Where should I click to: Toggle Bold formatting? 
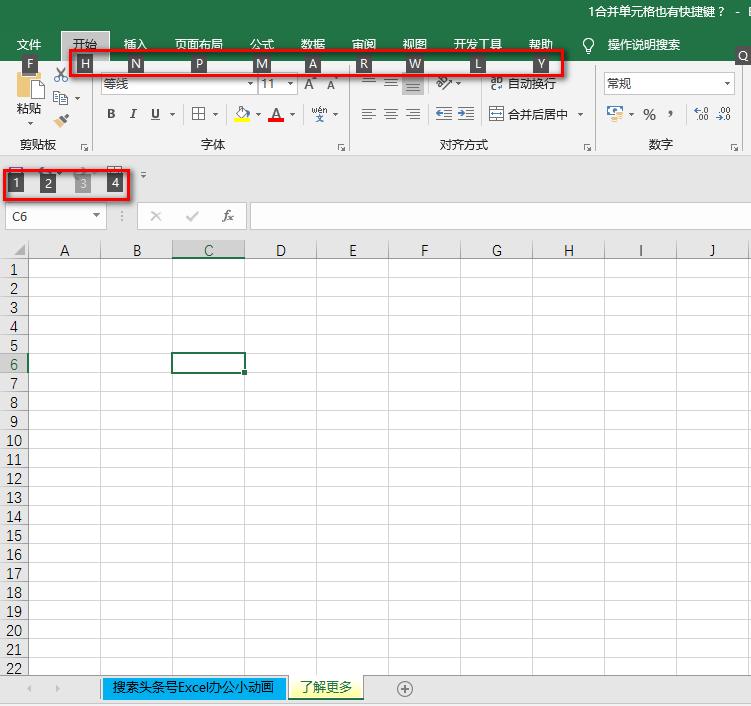[x=111, y=114]
